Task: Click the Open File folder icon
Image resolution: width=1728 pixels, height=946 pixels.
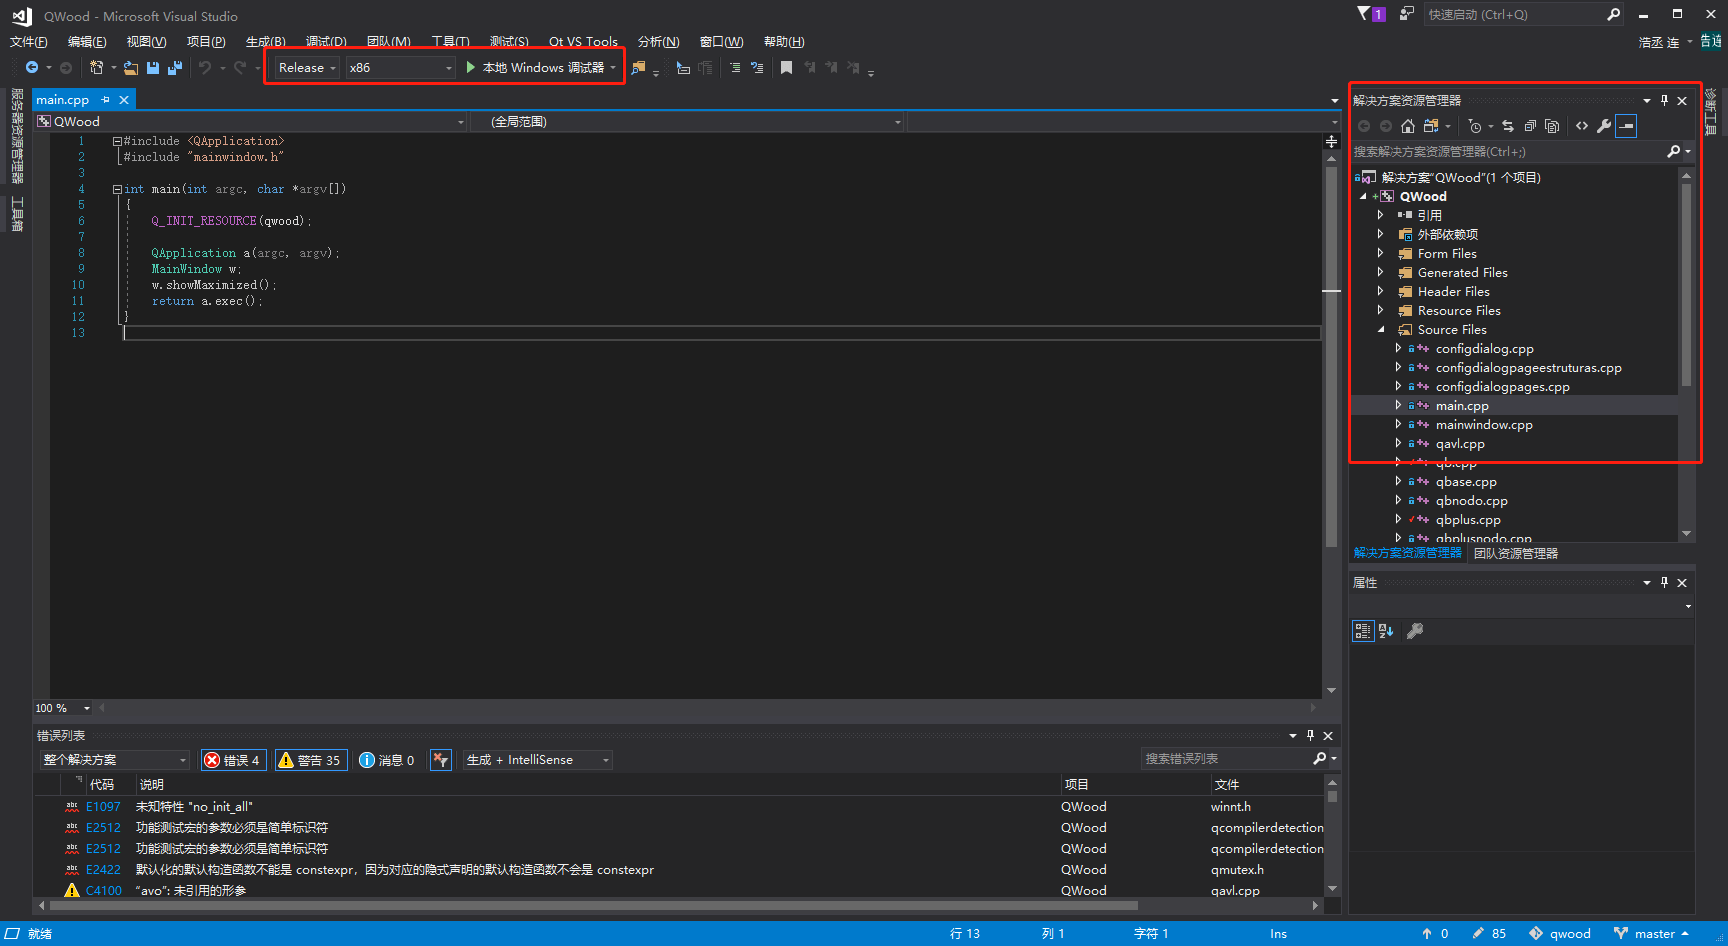Action: click(131, 67)
